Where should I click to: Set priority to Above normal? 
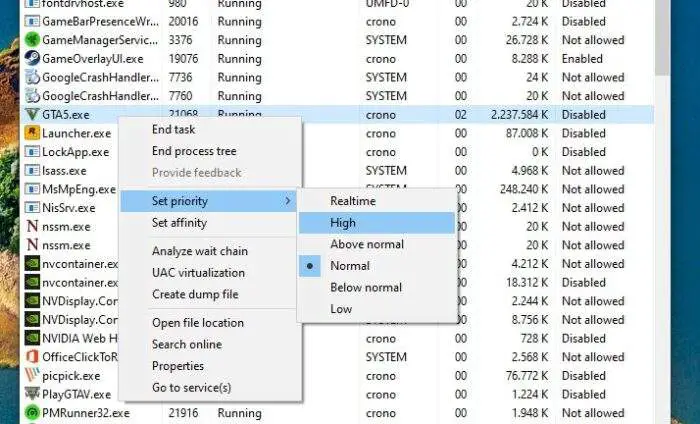[x=367, y=244]
